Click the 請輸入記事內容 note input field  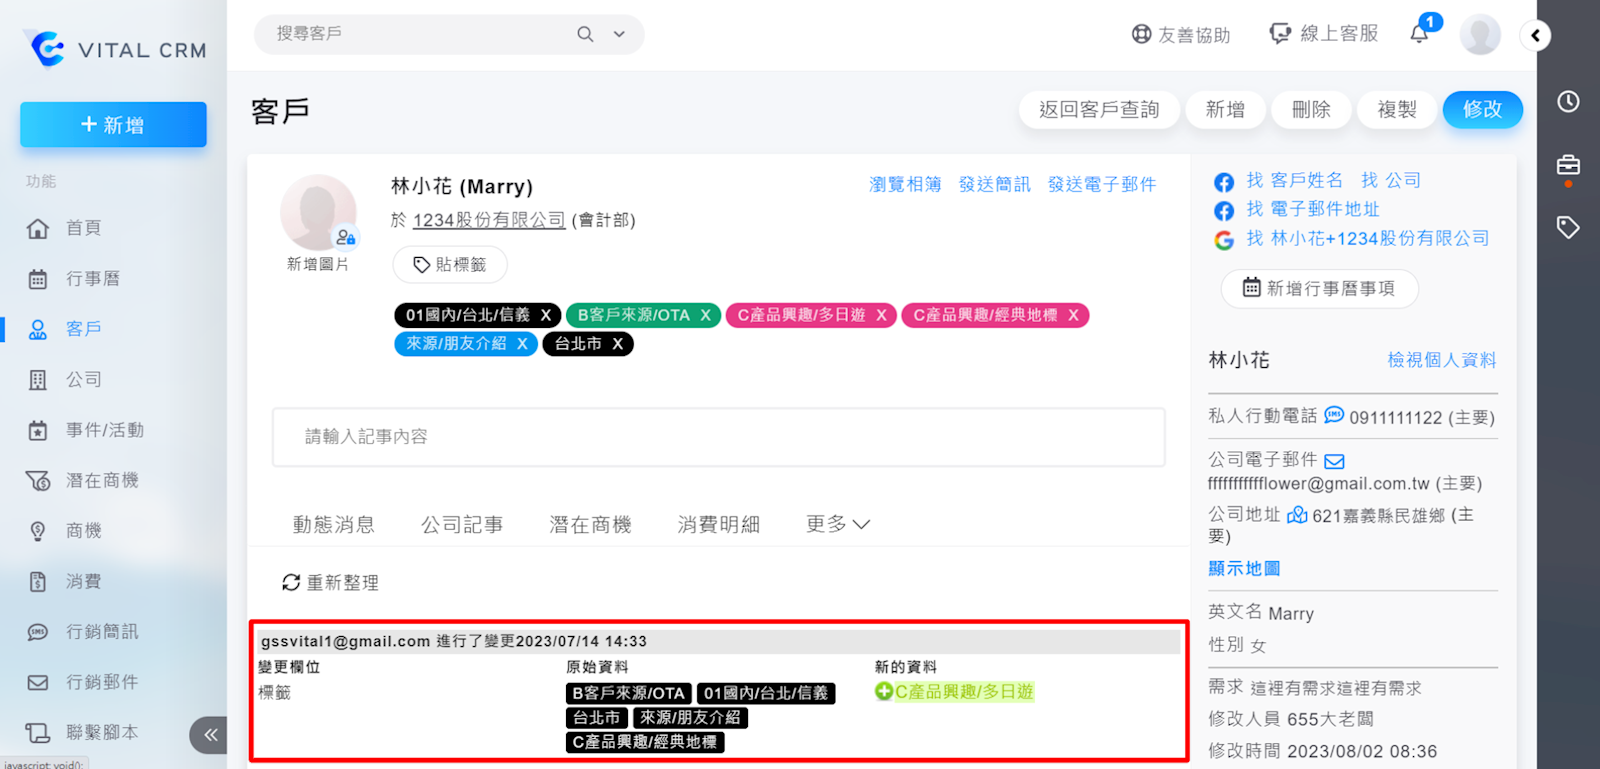718,437
